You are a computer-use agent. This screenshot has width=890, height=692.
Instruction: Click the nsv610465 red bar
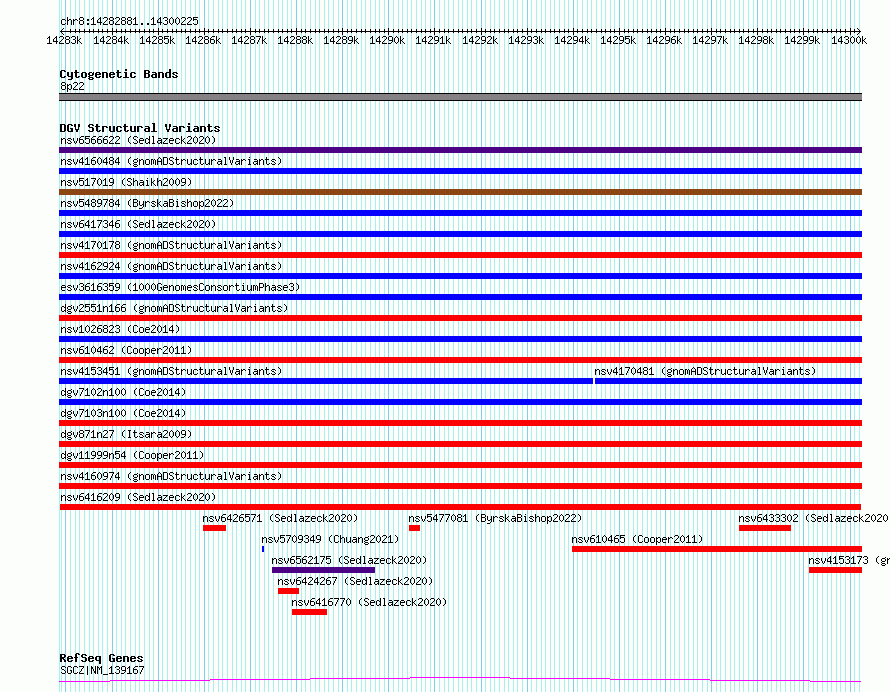coord(717,549)
